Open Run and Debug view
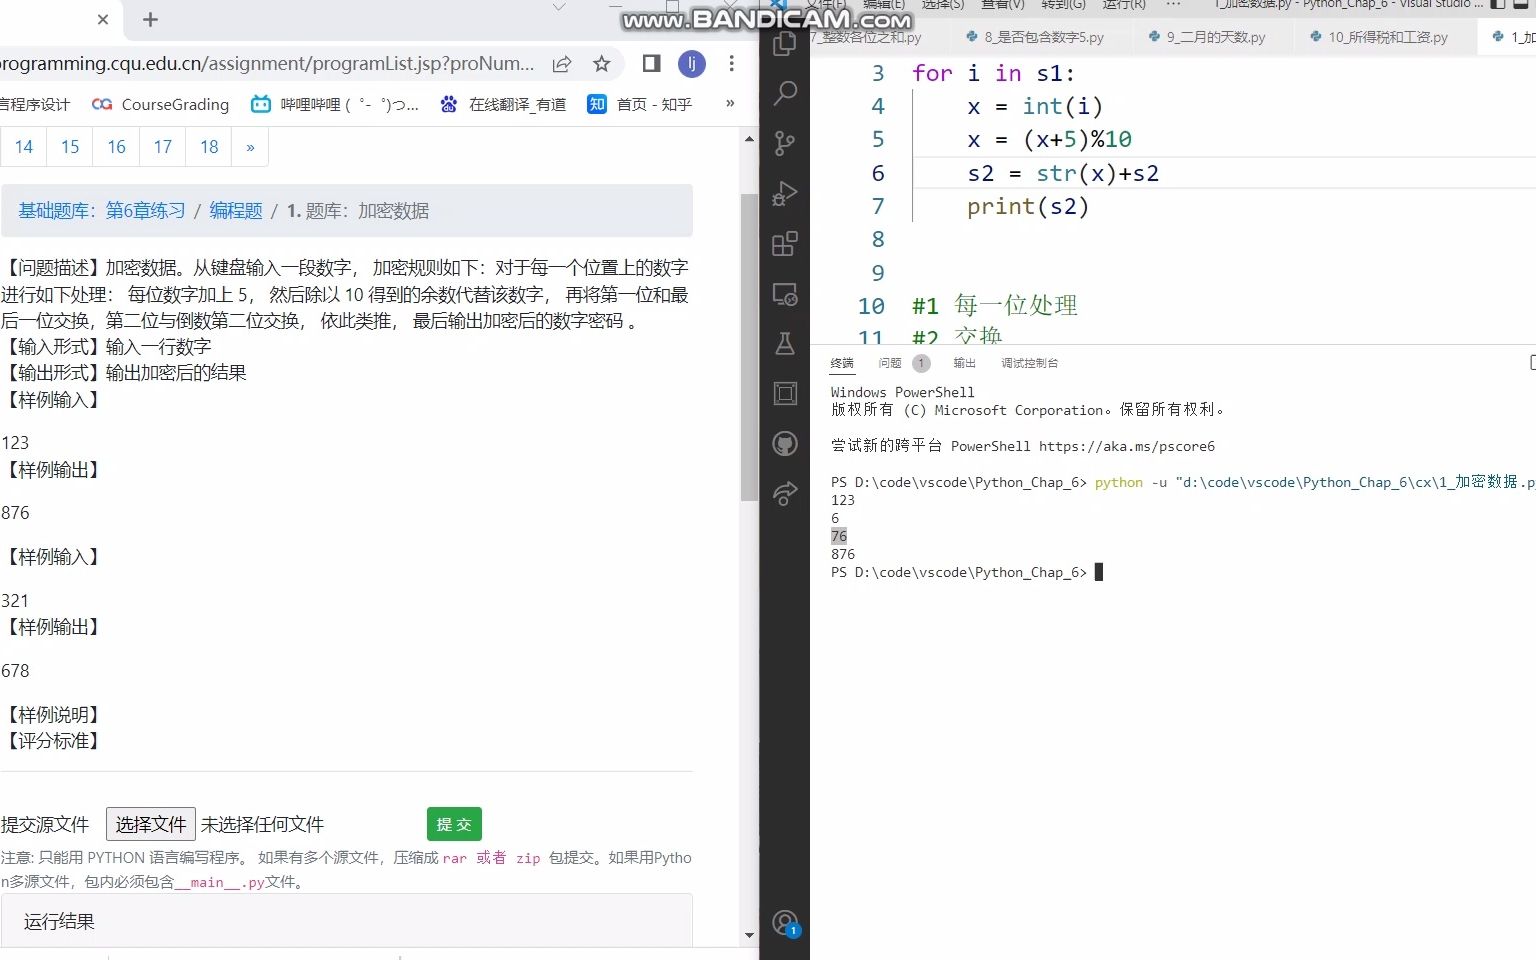 click(785, 194)
